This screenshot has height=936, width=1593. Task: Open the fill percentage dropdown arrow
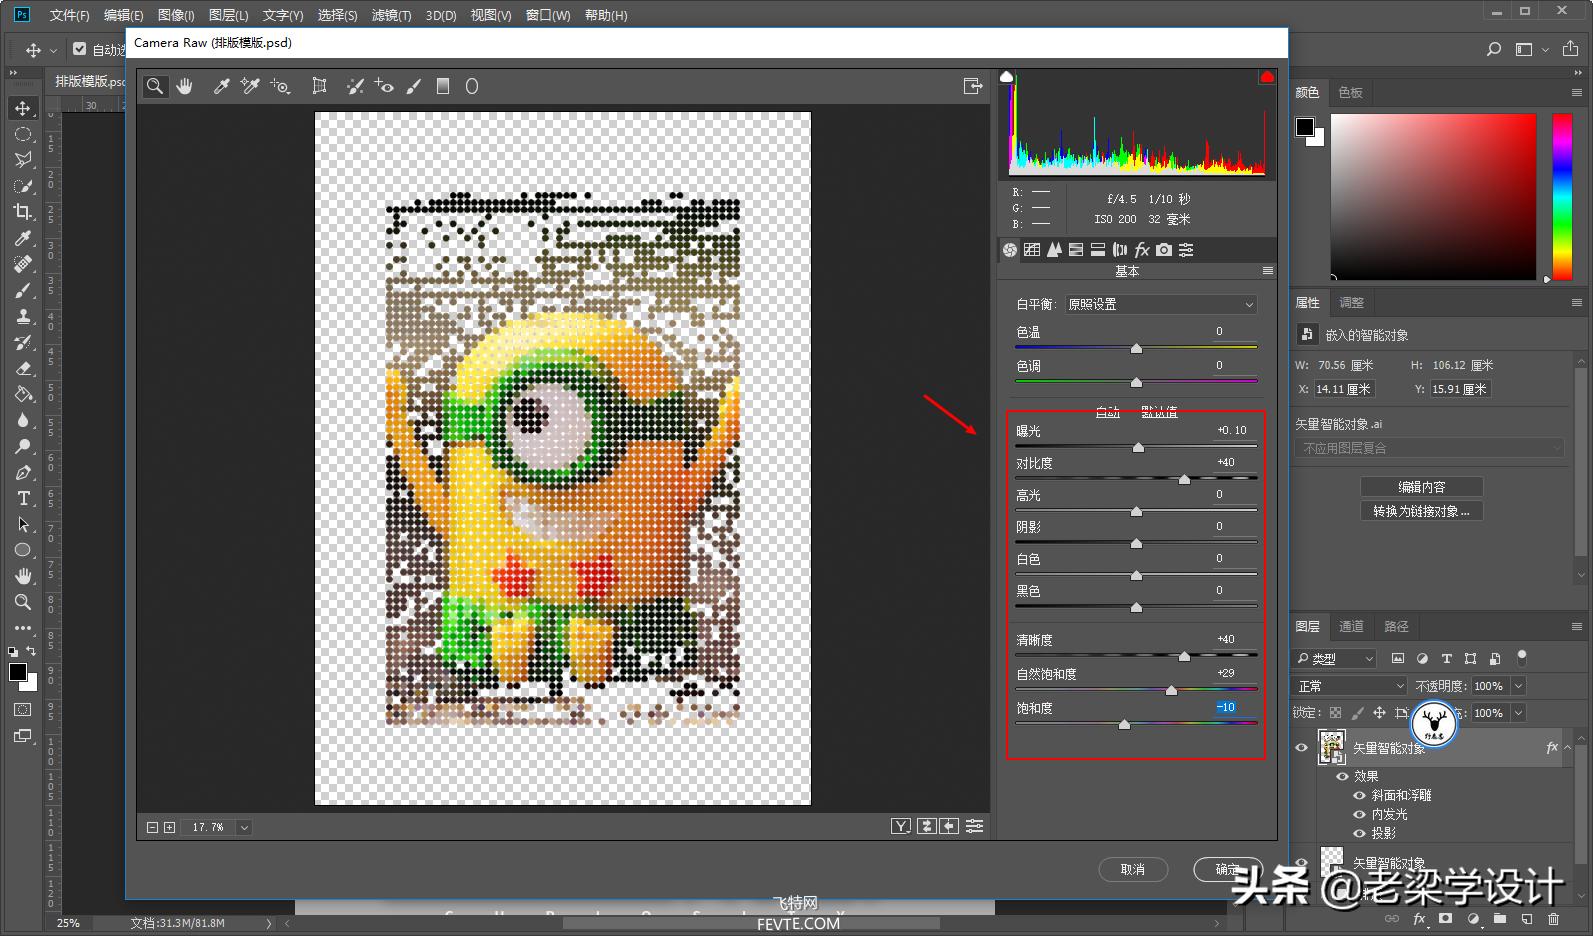coord(1518,713)
